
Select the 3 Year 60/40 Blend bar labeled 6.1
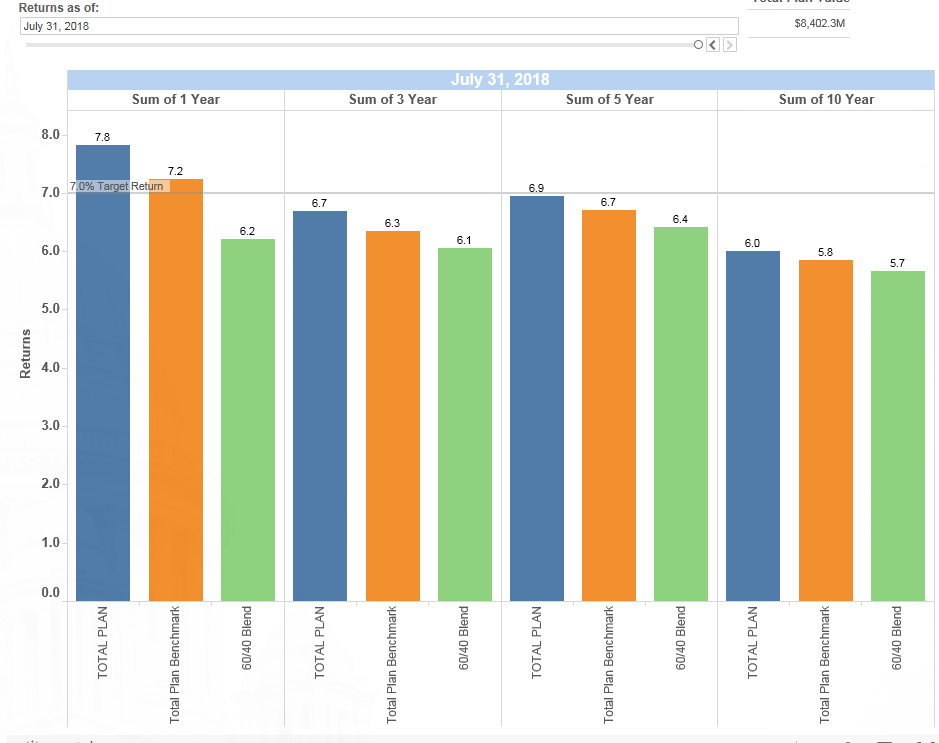465,424
